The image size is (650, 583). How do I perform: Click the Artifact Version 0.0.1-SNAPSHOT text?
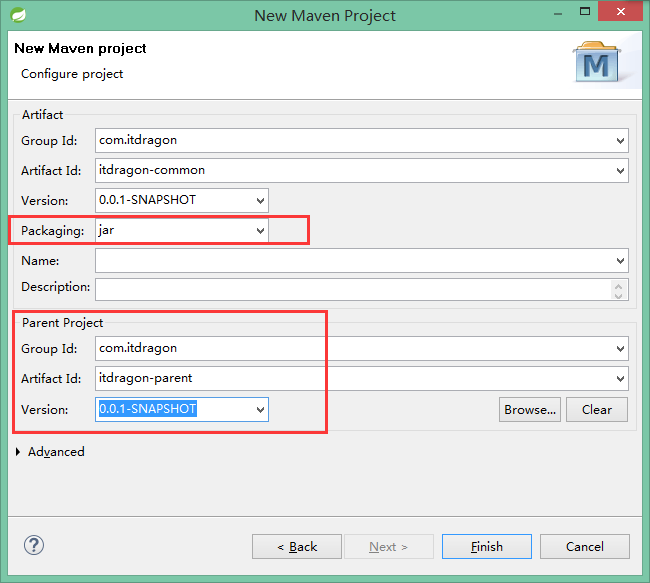tap(147, 200)
